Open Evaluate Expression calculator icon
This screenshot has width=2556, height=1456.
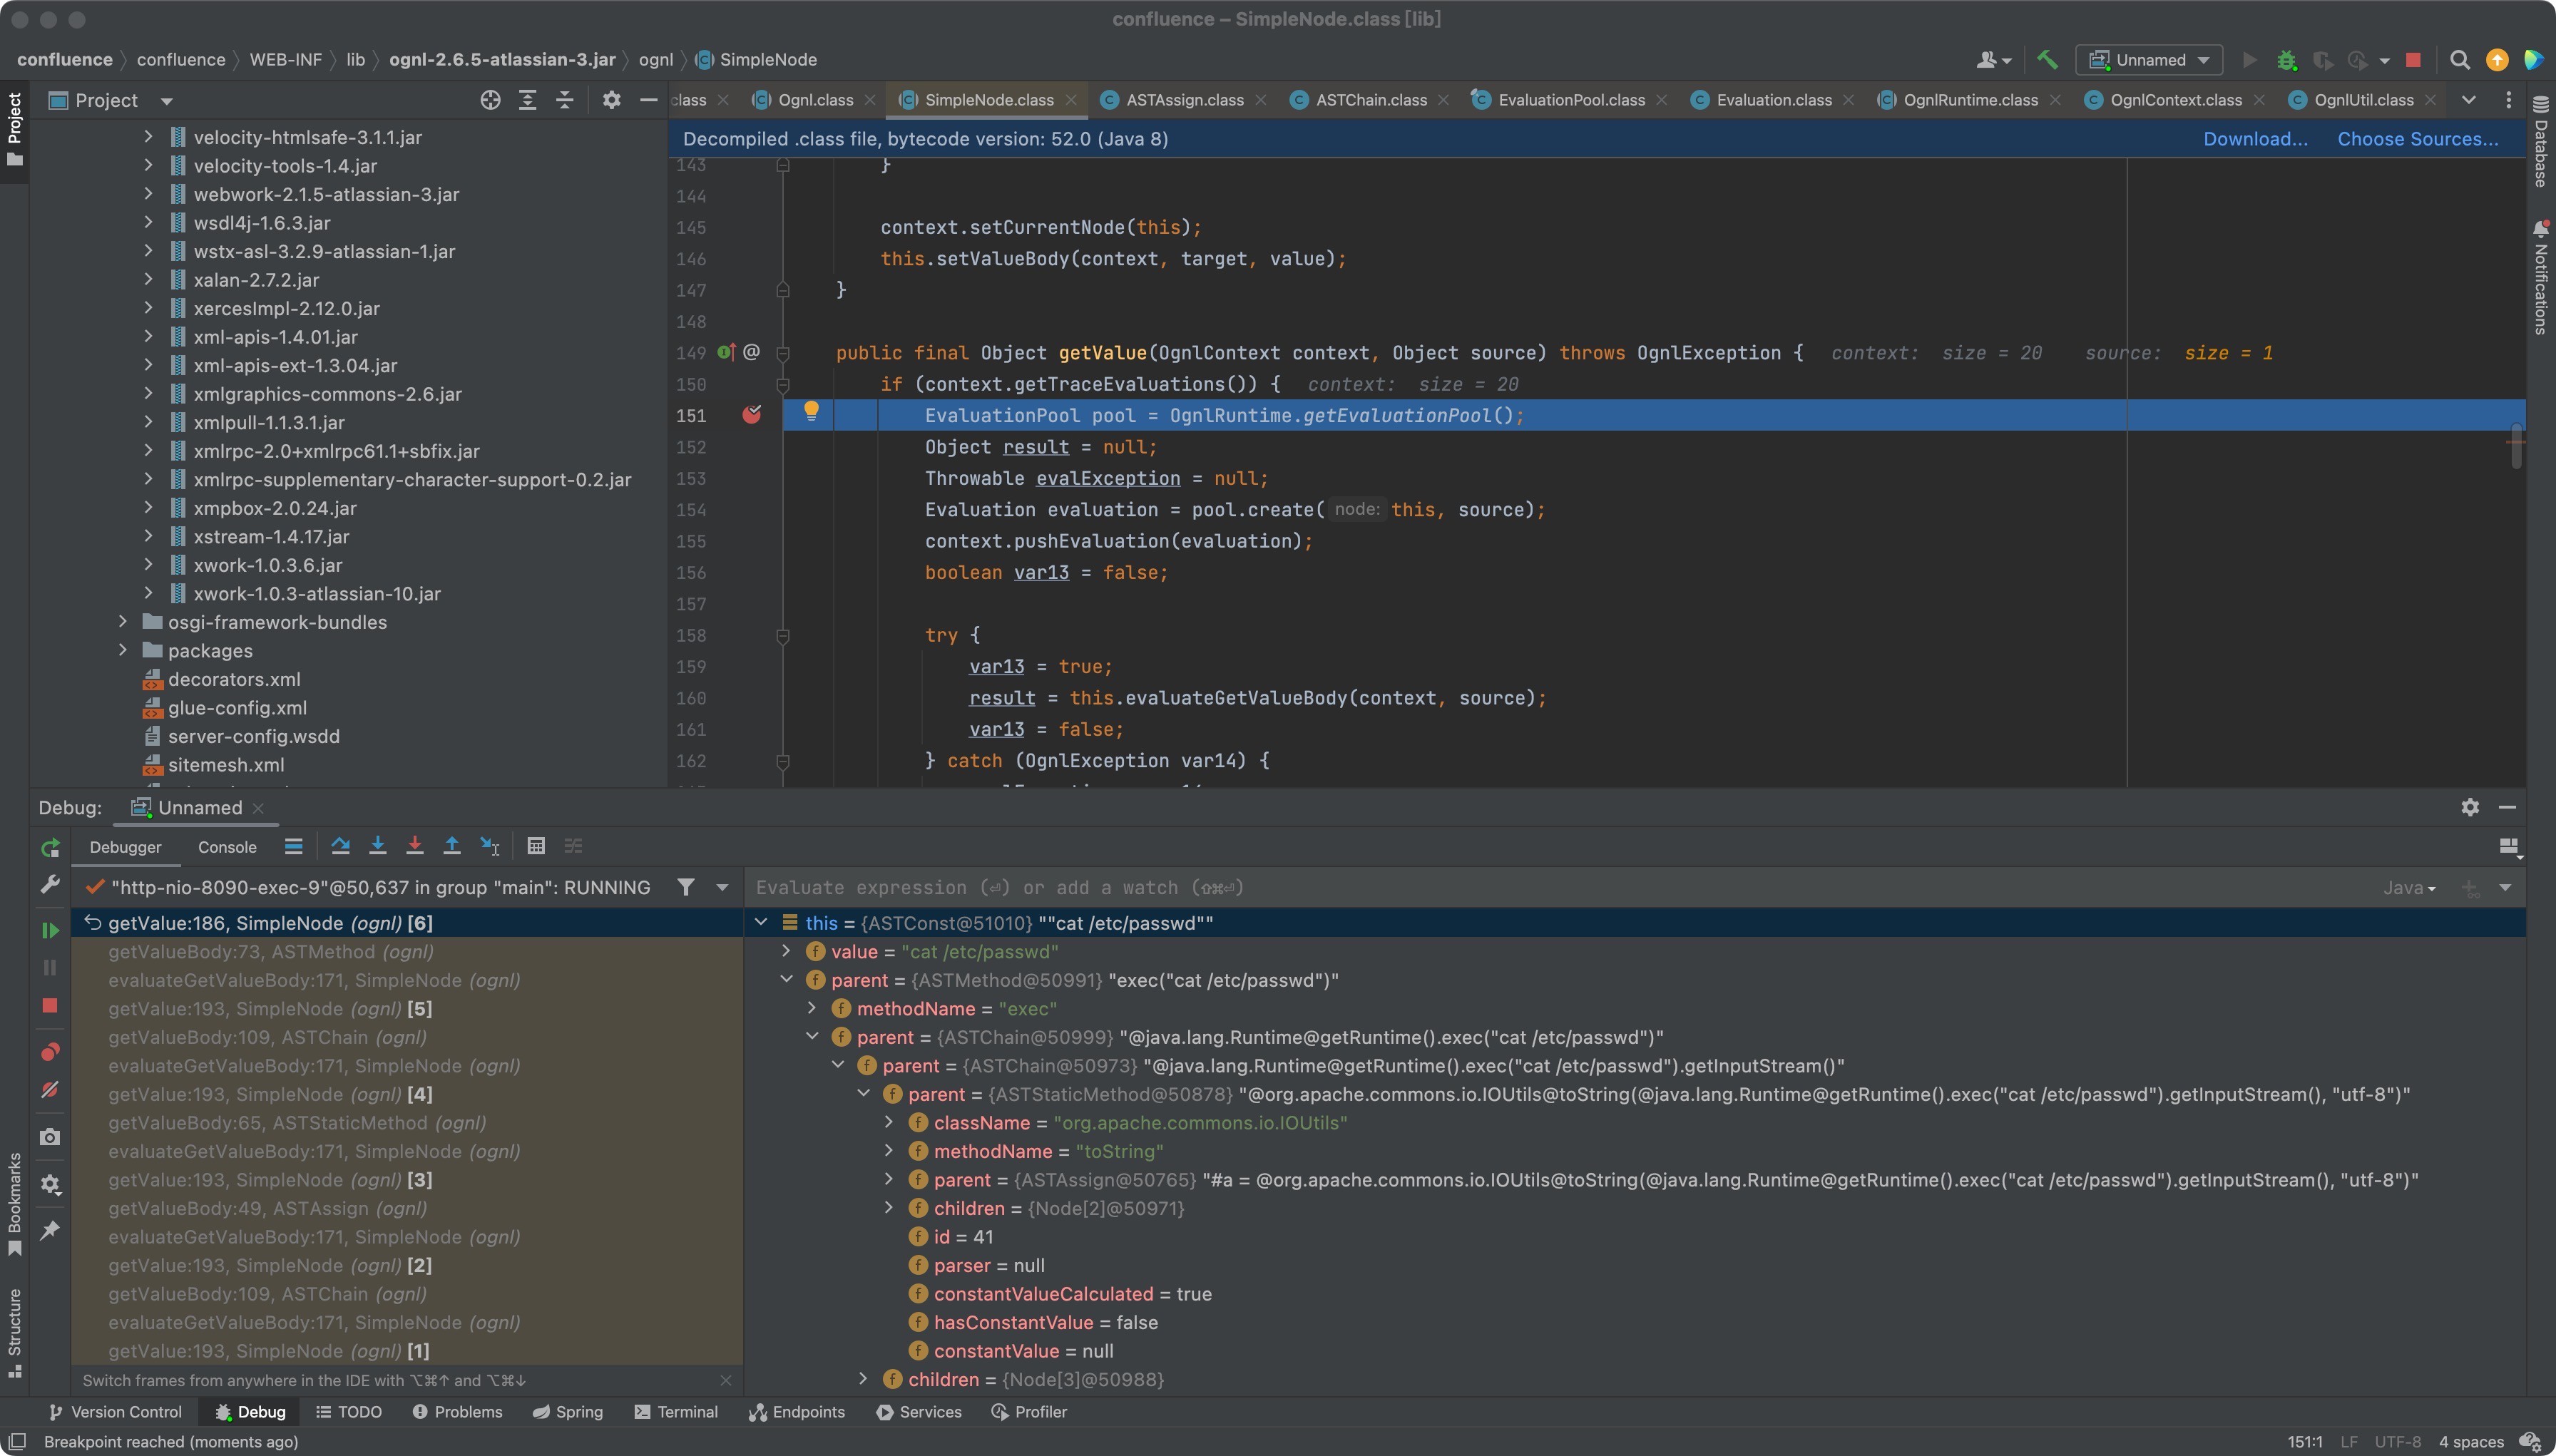pos(536,846)
